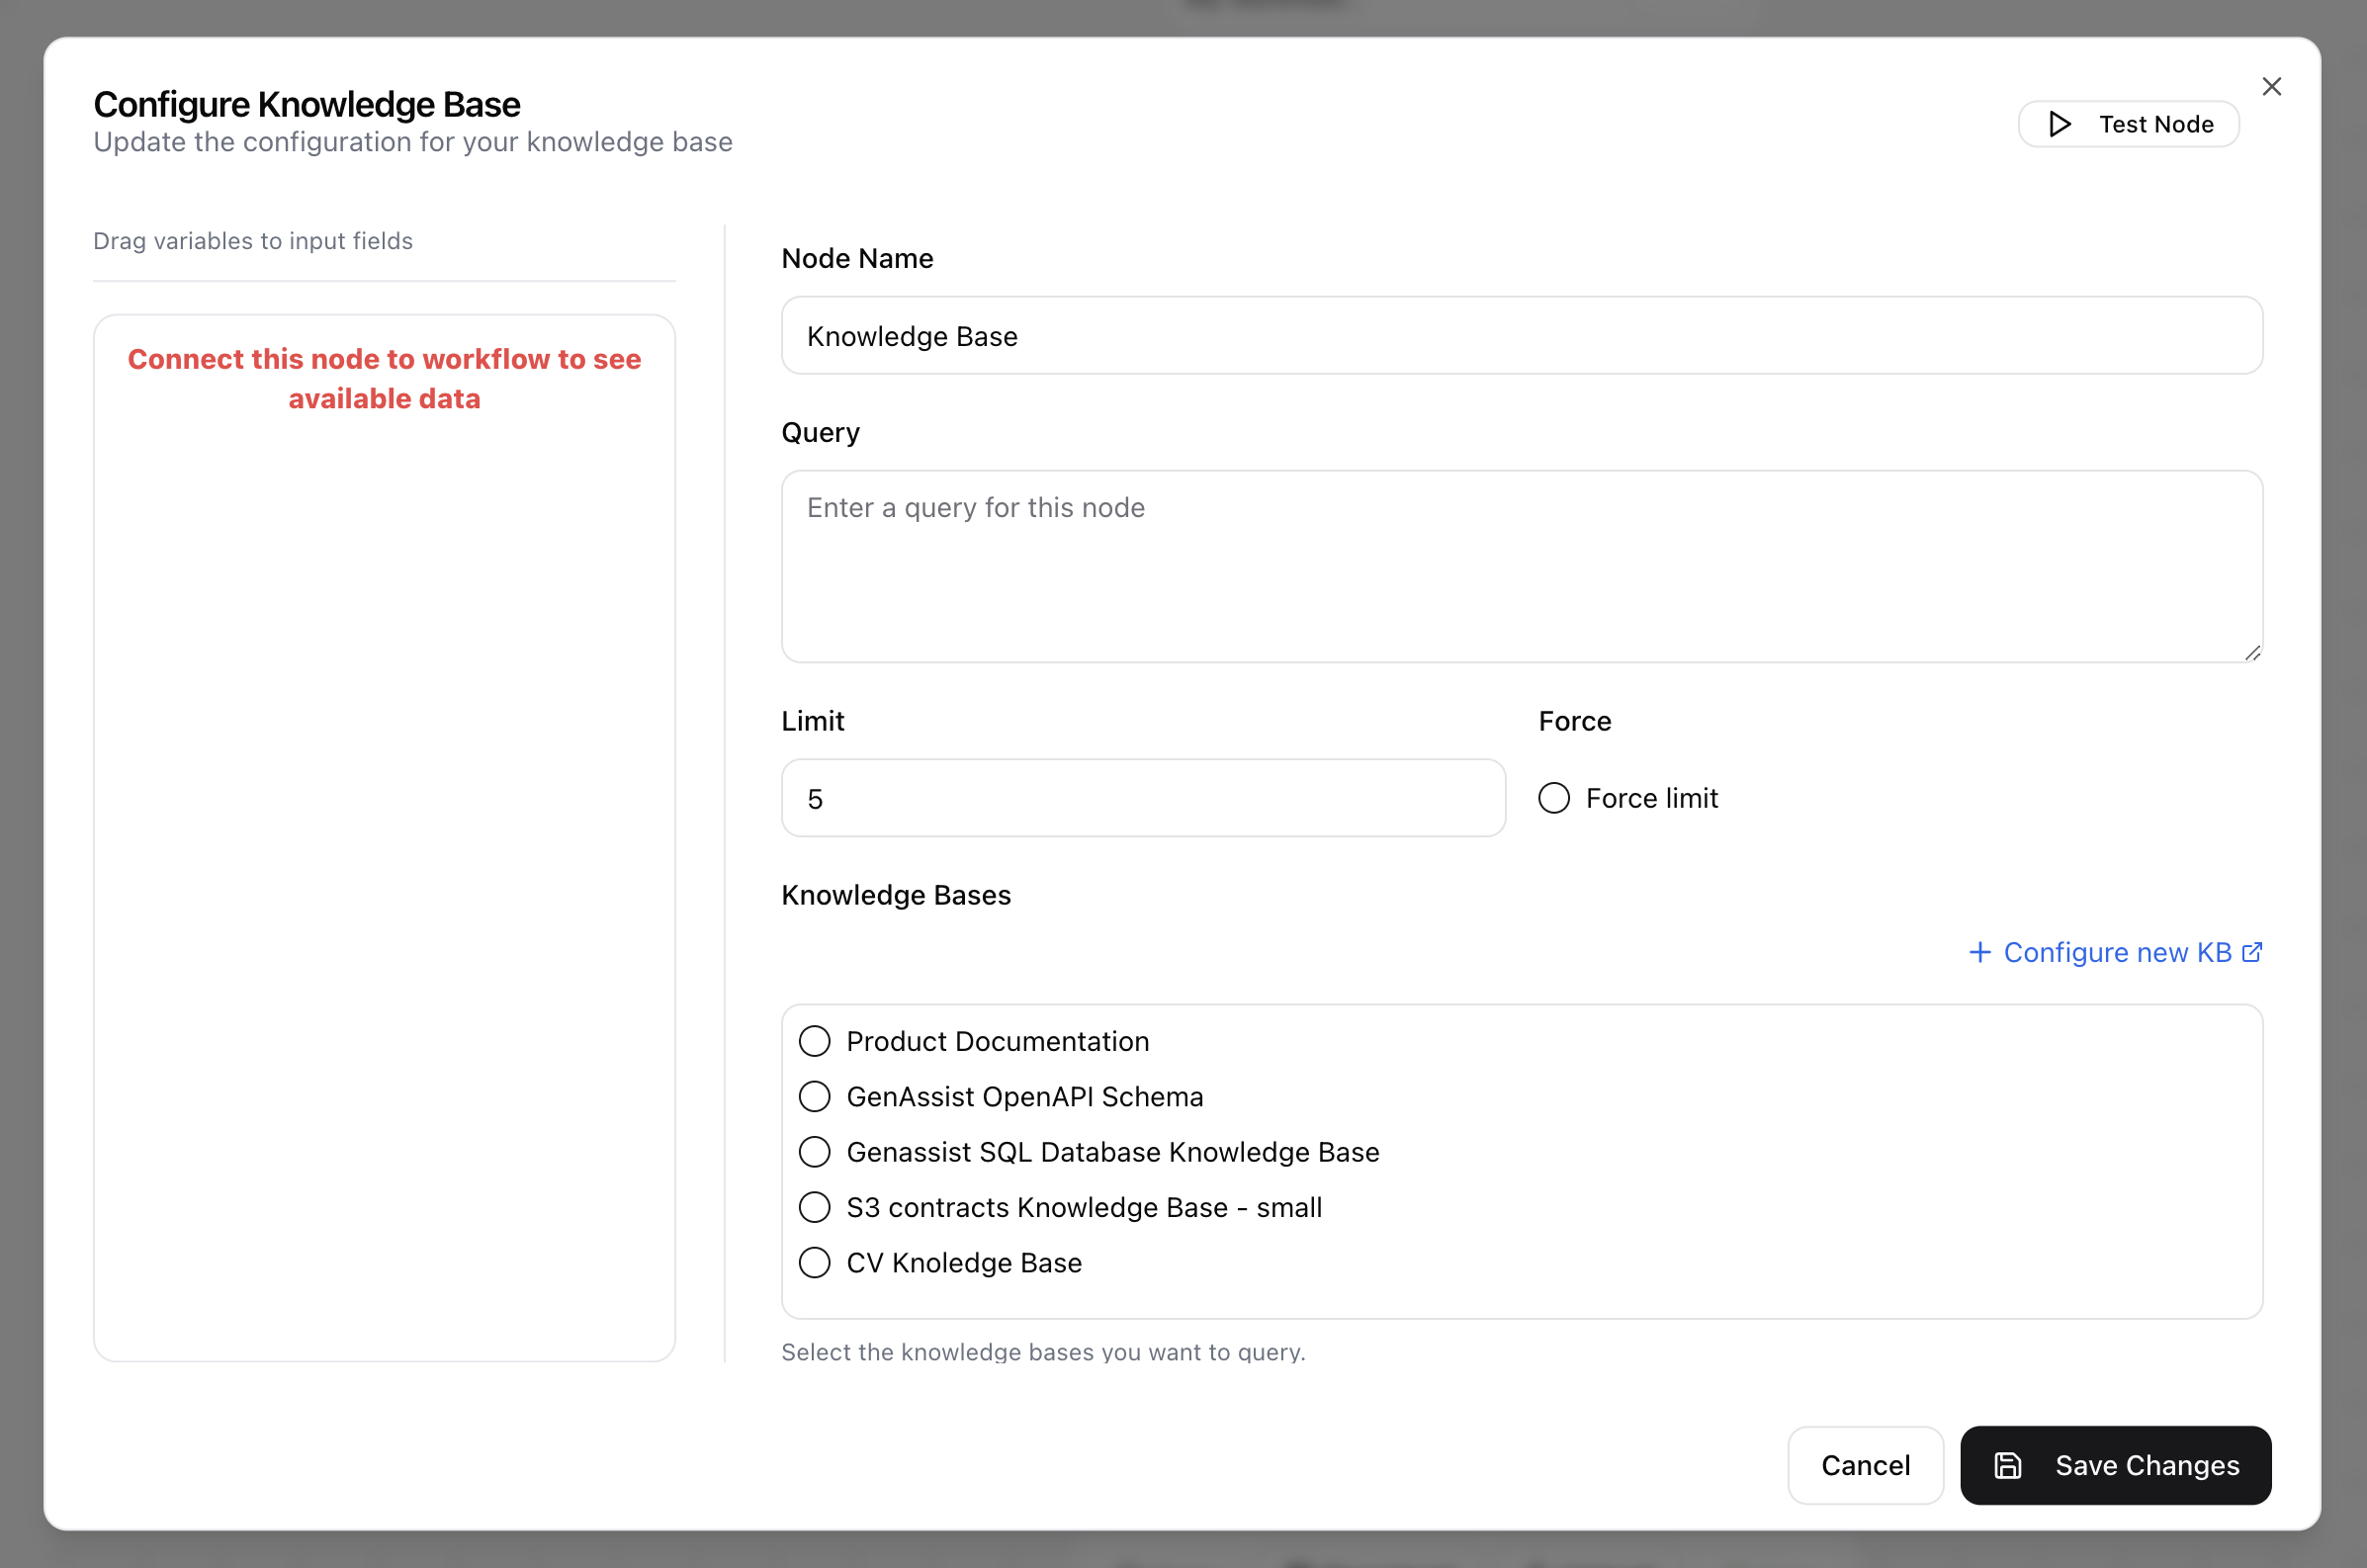Enable the Force limit option
2367x1568 pixels.
click(1554, 798)
